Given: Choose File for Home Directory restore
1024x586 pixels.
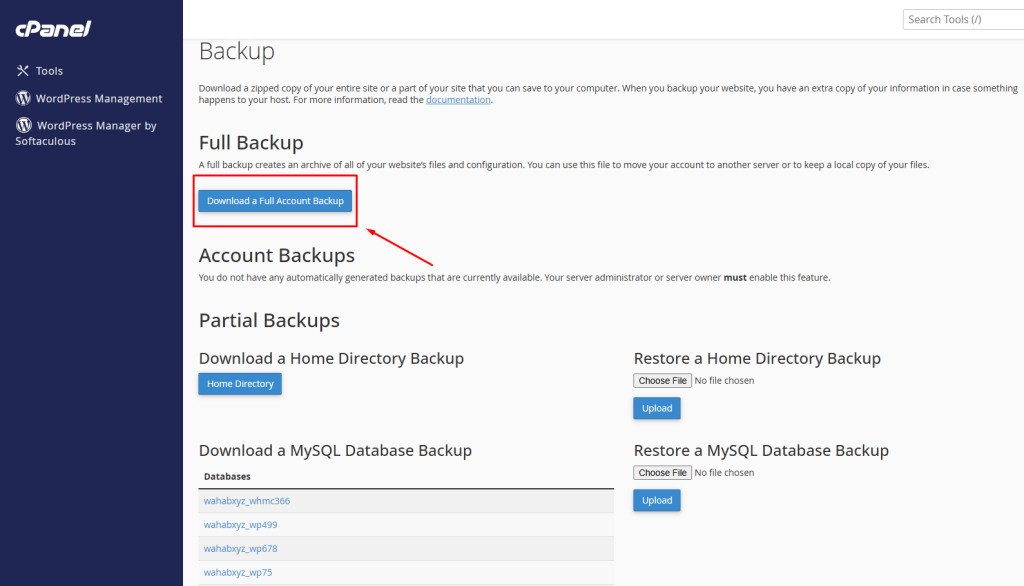Looking at the screenshot, I should pos(662,381).
